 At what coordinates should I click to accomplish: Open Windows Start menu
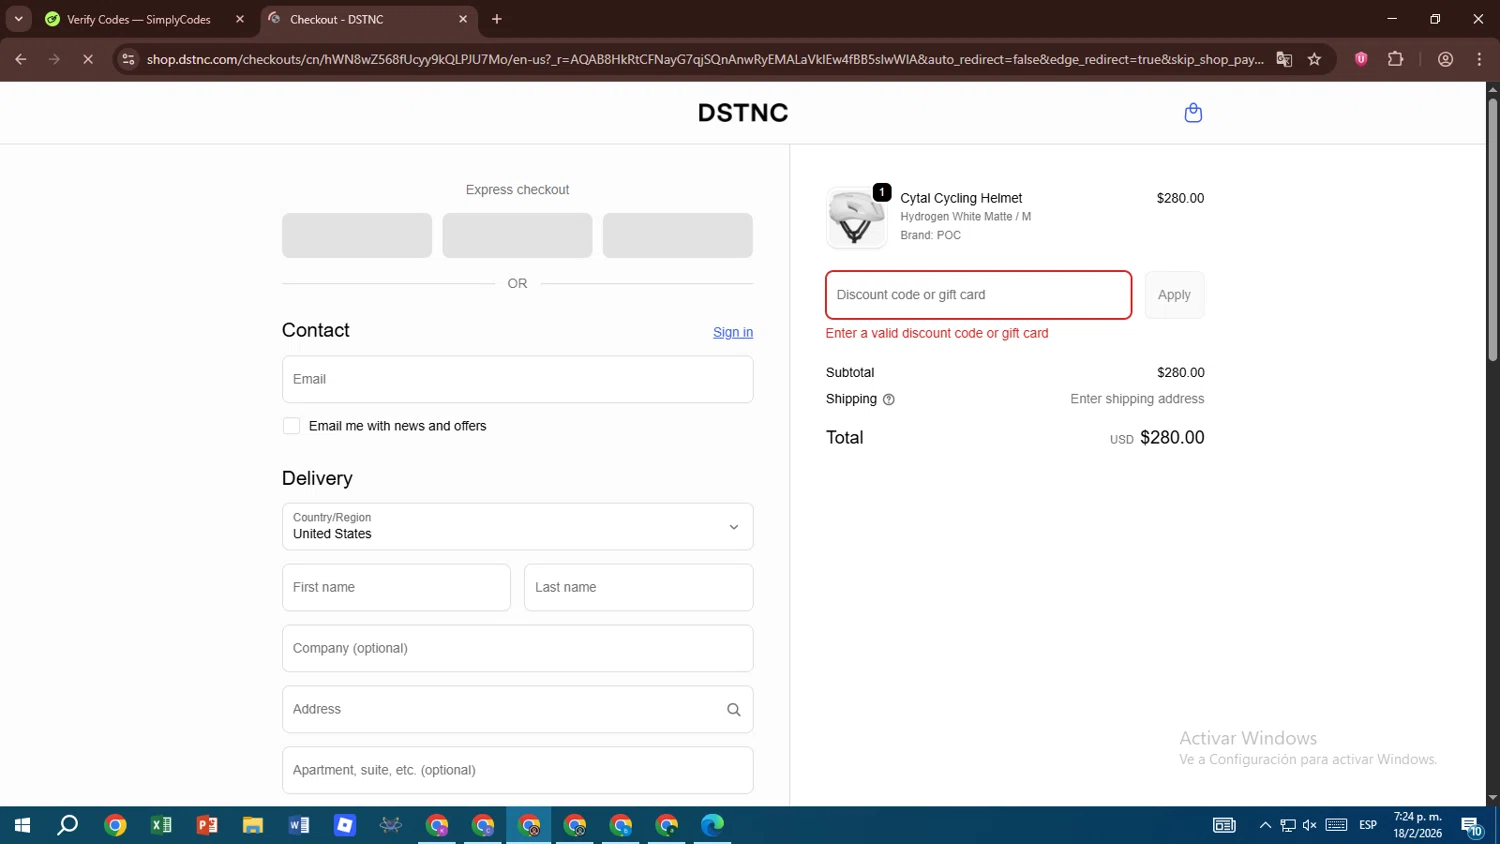(22, 825)
